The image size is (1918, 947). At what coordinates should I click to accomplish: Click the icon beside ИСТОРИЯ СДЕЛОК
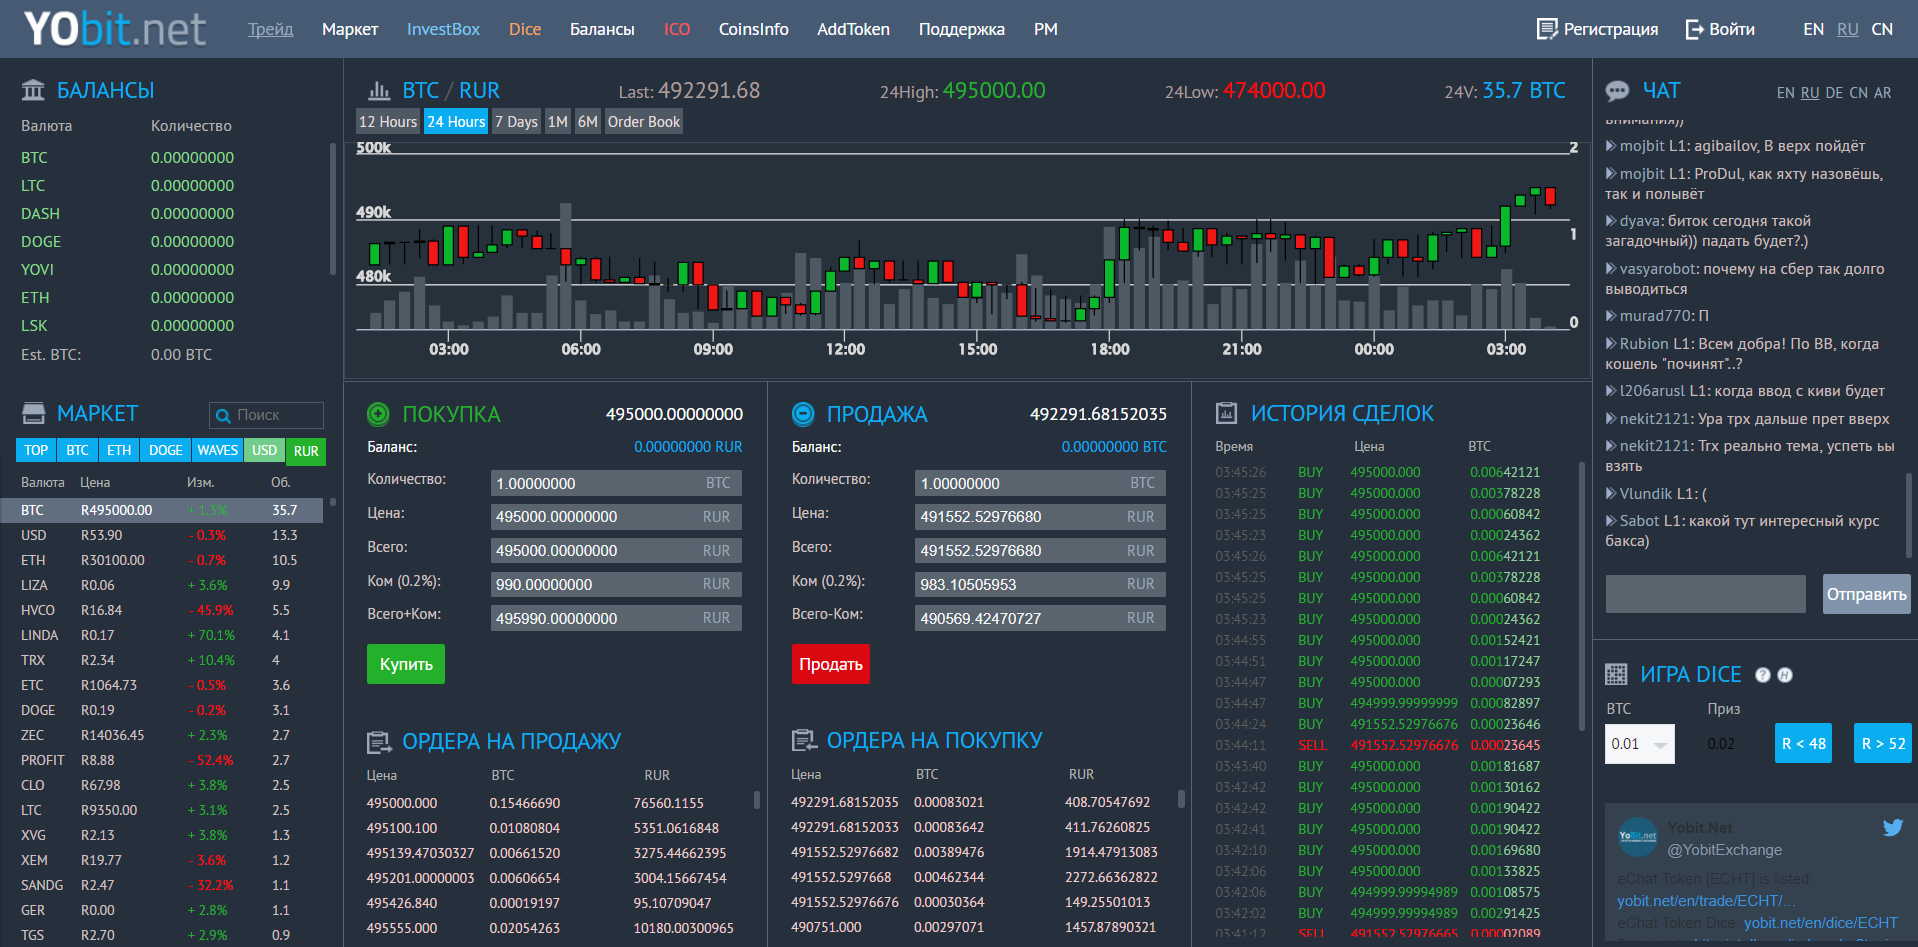coord(1226,413)
